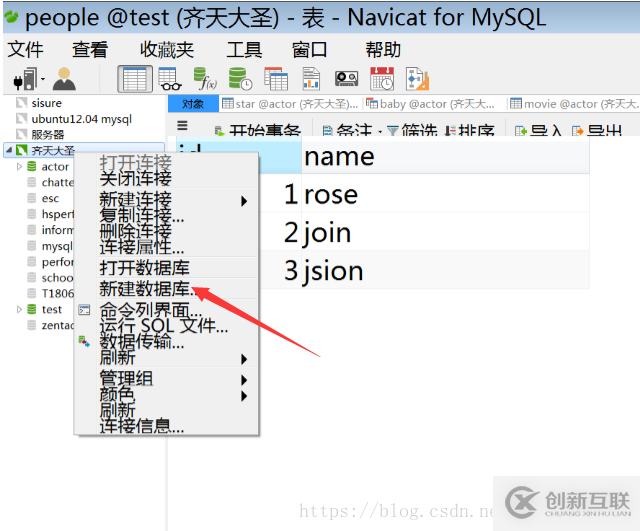Open the View toolbar icon

click(169, 79)
